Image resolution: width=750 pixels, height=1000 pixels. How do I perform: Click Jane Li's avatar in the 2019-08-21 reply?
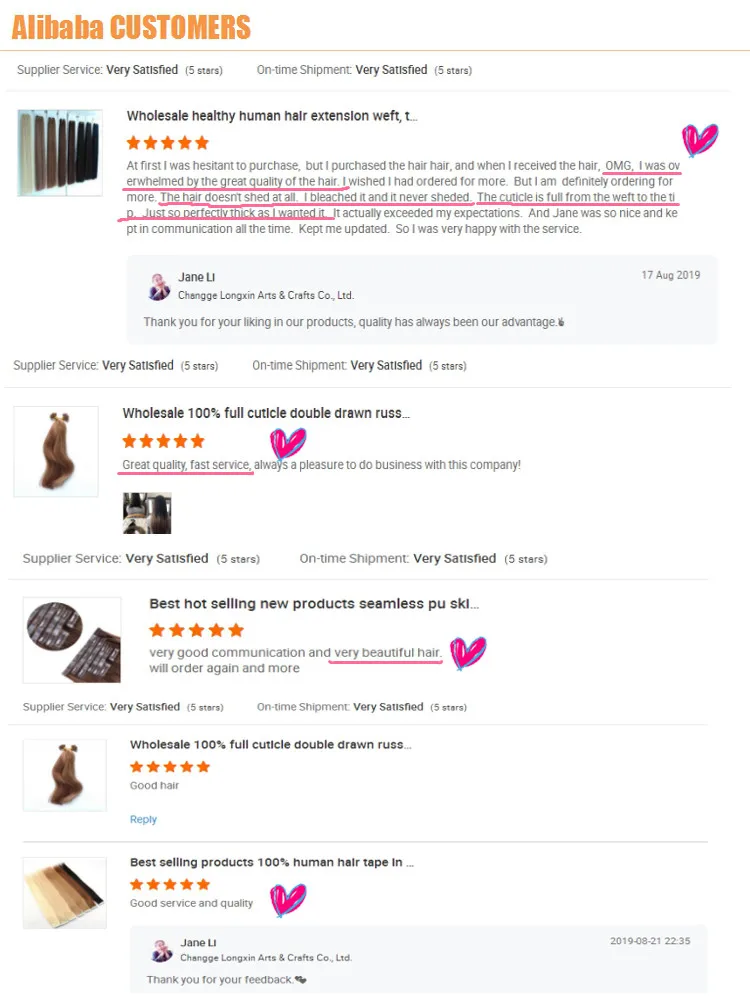point(162,950)
